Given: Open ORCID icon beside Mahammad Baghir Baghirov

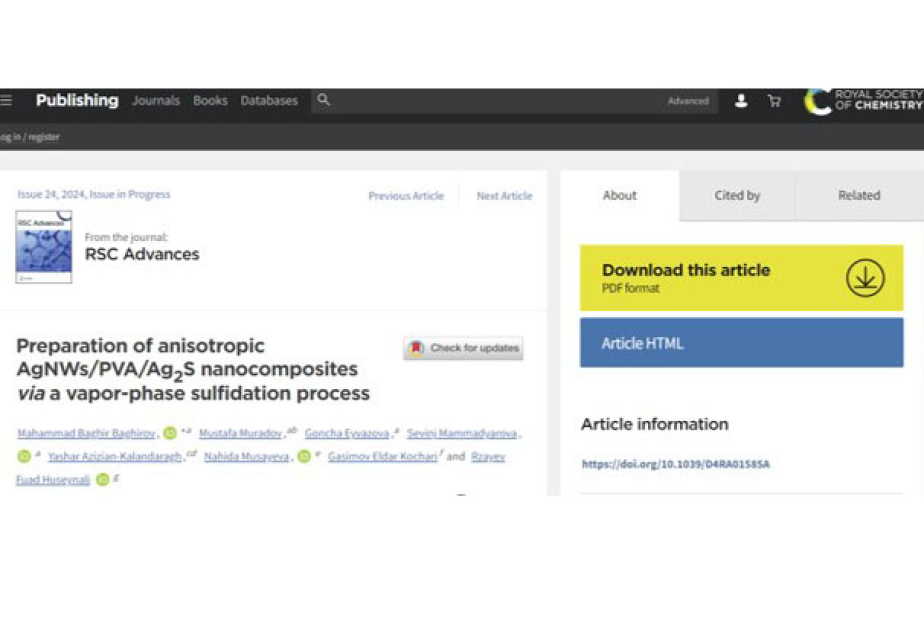Looking at the screenshot, I should [x=170, y=433].
